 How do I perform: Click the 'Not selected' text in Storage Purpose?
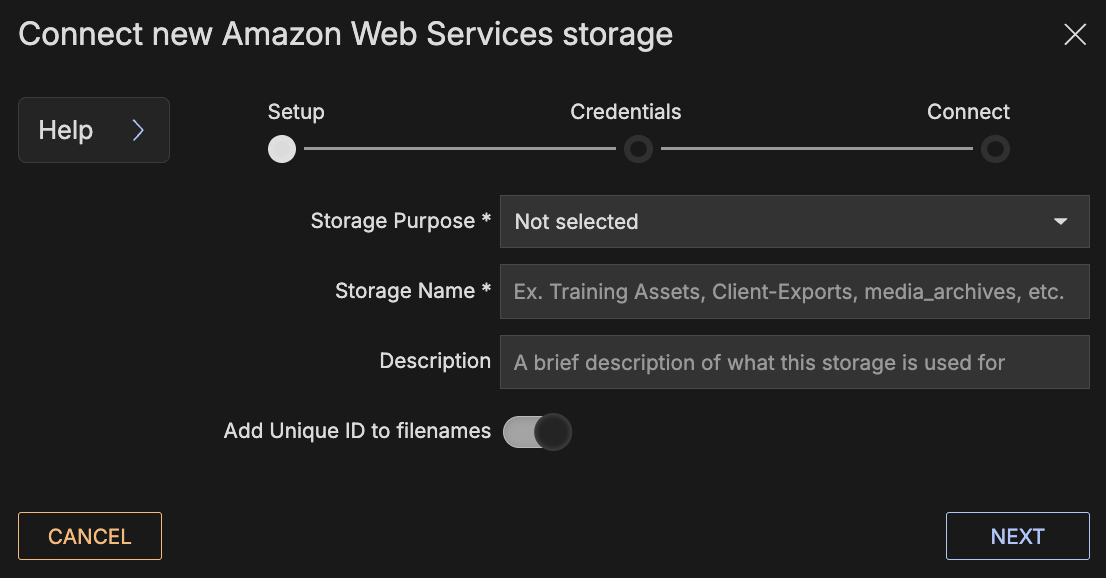click(x=576, y=222)
